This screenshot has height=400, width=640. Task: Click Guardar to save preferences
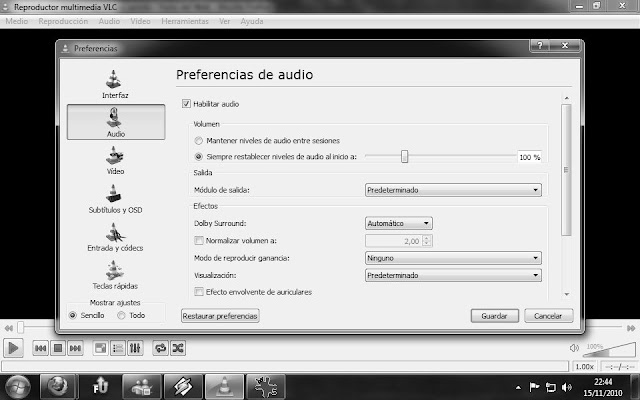(494, 316)
